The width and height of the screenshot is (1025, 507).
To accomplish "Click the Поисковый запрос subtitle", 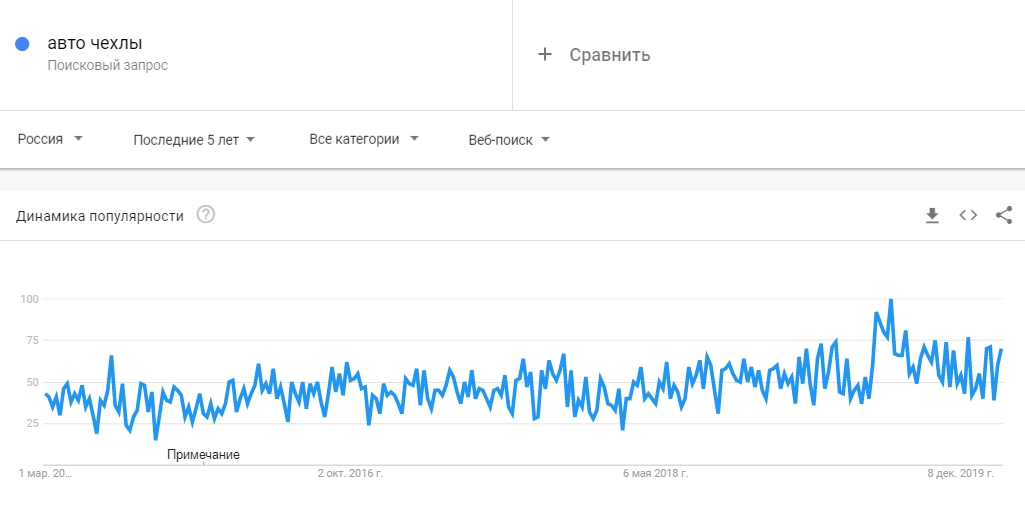I will [x=108, y=66].
